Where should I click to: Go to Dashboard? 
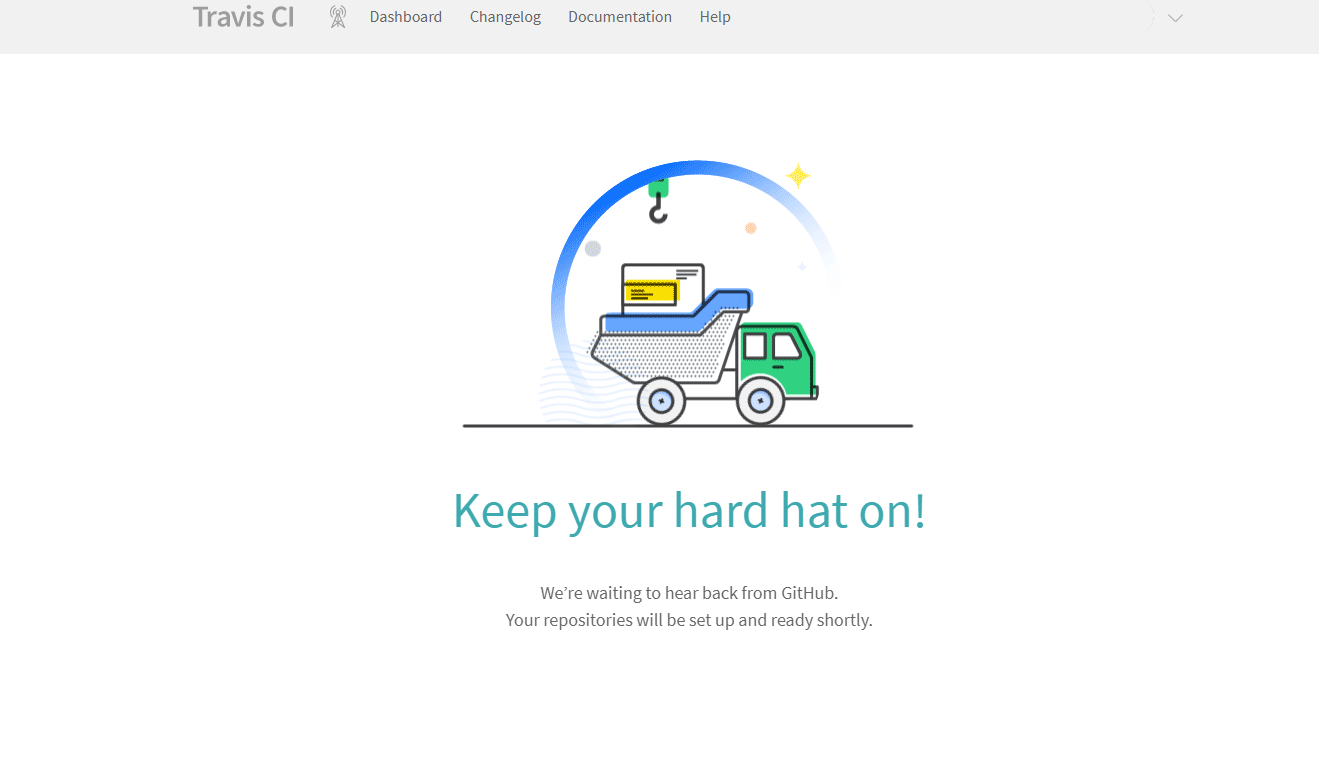pyautogui.click(x=406, y=17)
